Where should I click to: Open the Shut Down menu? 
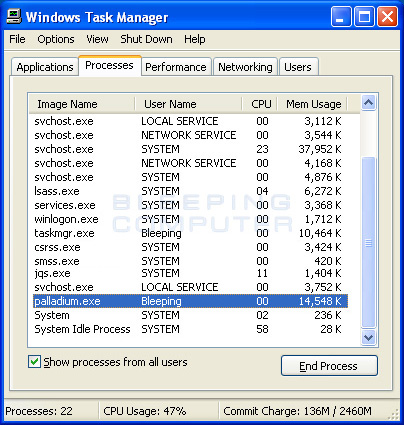coord(146,39)
